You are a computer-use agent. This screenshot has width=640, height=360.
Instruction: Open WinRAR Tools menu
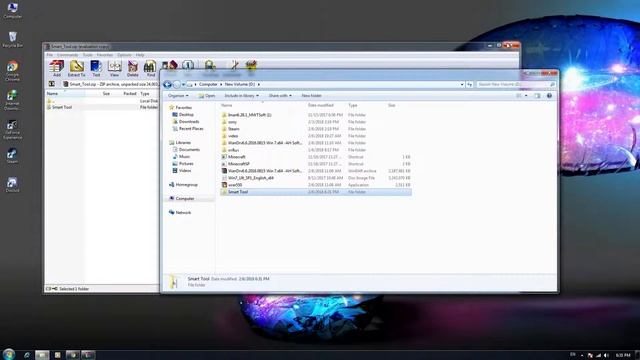[87, 55]
